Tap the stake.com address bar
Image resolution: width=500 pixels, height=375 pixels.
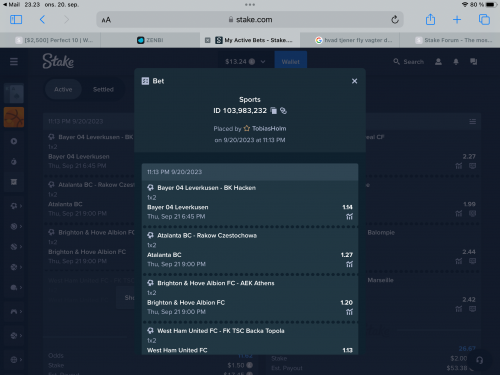250,20
